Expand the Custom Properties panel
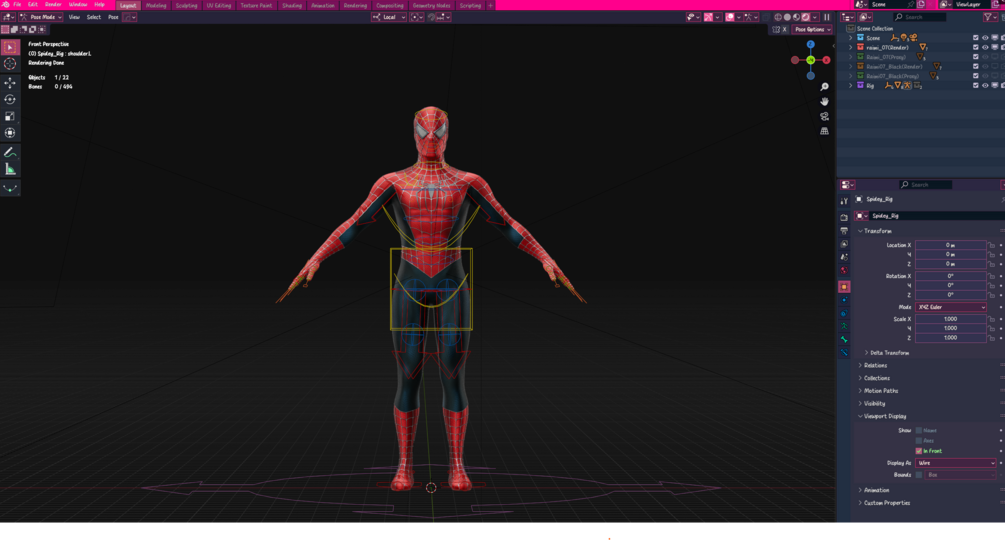1005x540 pixels. [x=886, y=503]
